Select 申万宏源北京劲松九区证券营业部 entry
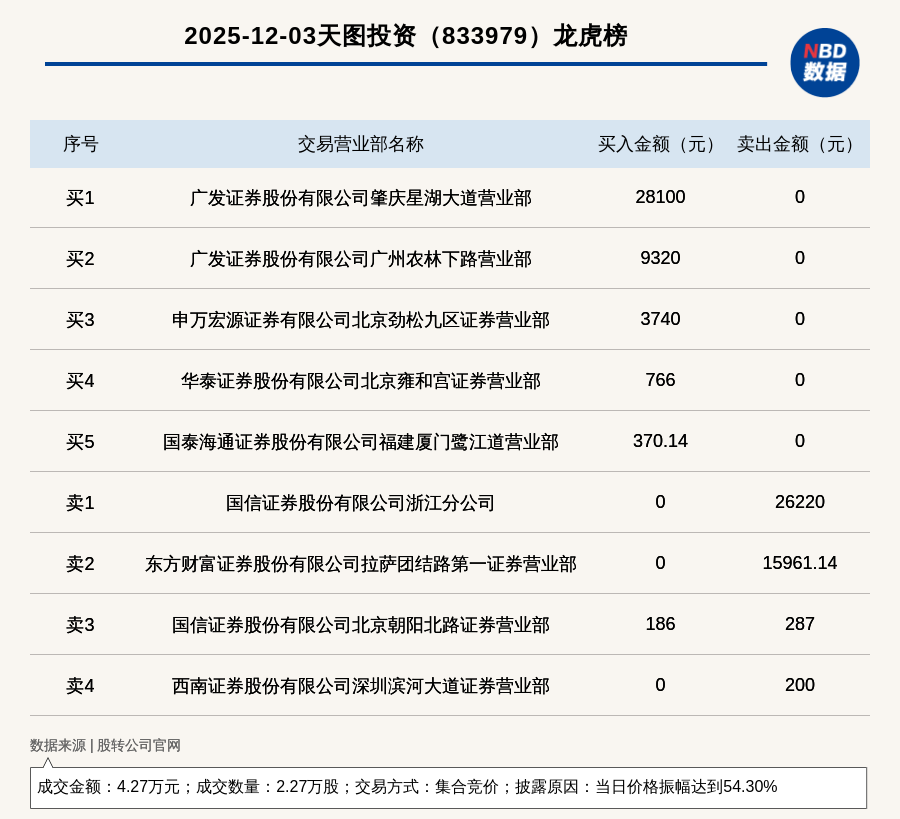The width and height of the screenshot is (900, 819). (x=360, y=320)
